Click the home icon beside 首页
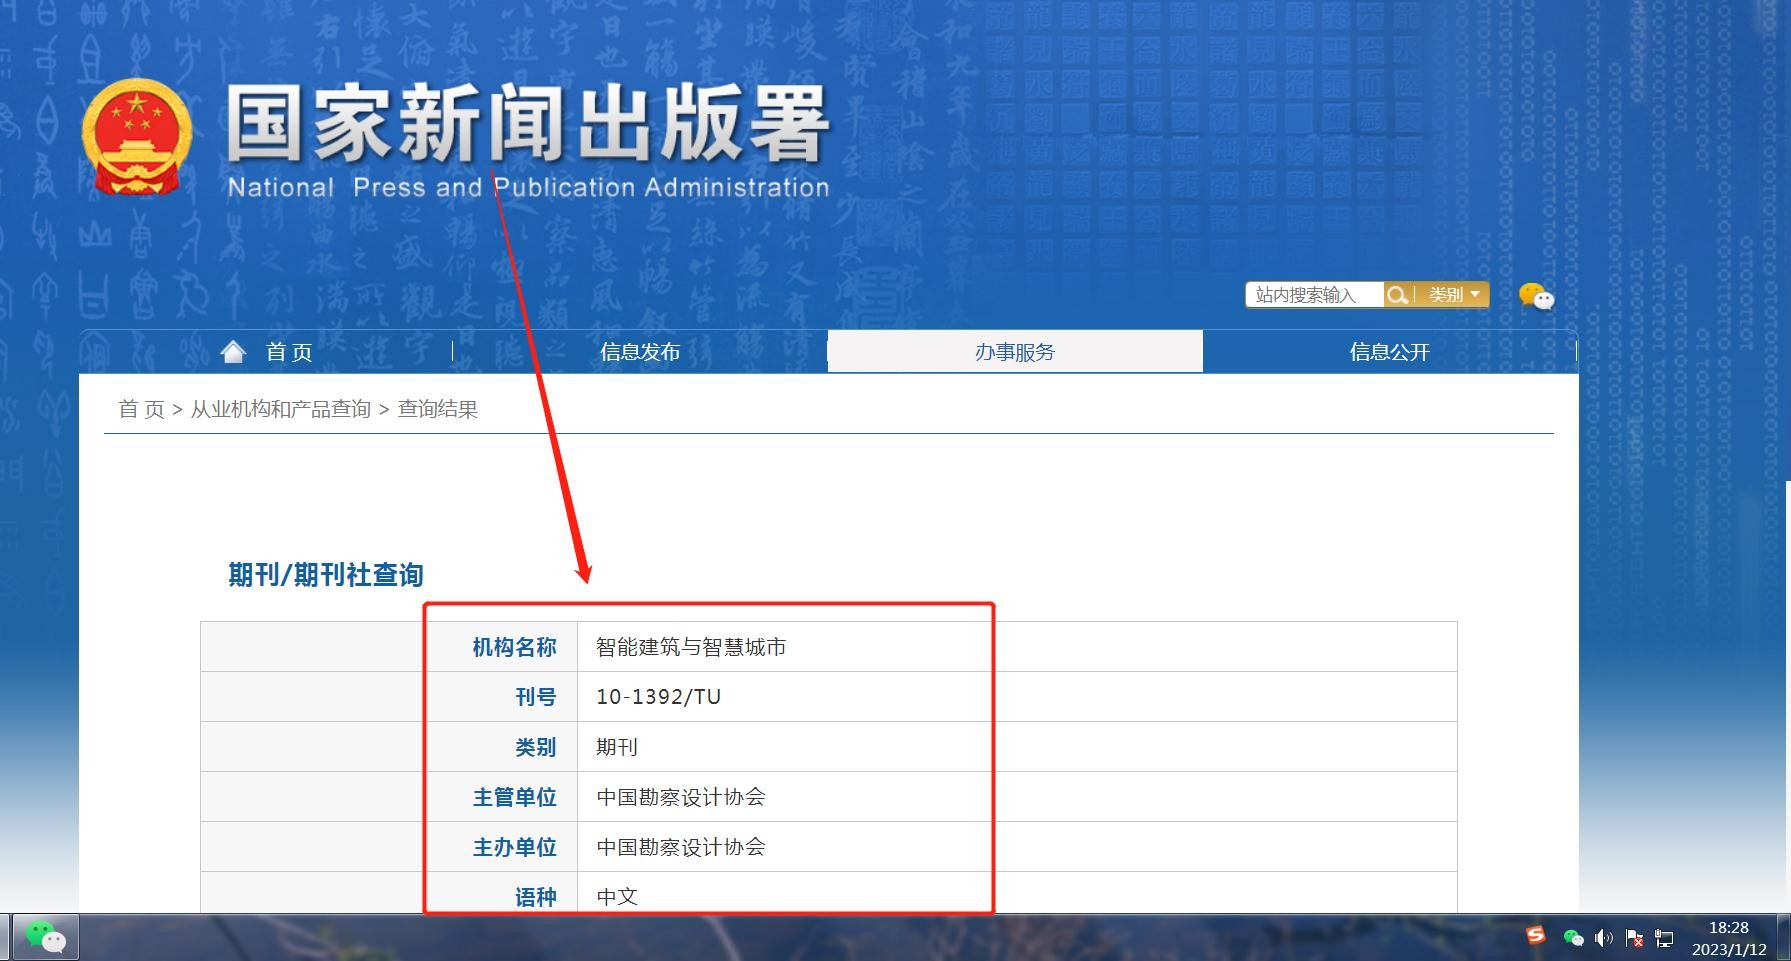The height and width of the screenshot is (961, 1791). point(233,351)
